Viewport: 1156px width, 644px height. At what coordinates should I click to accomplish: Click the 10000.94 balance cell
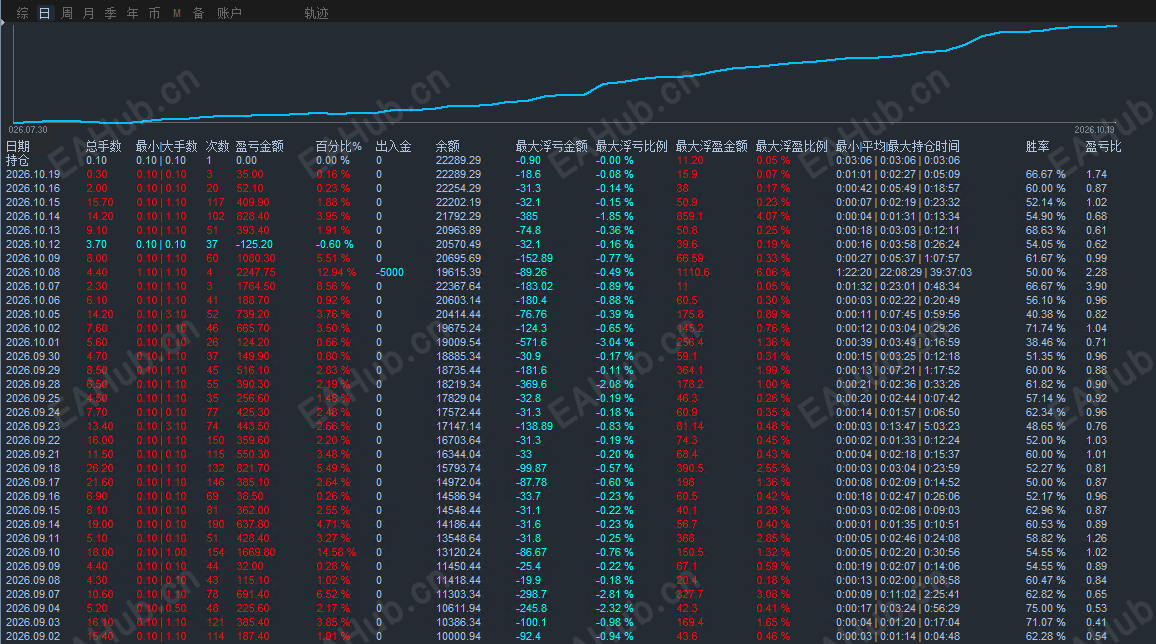coord(459,637)
